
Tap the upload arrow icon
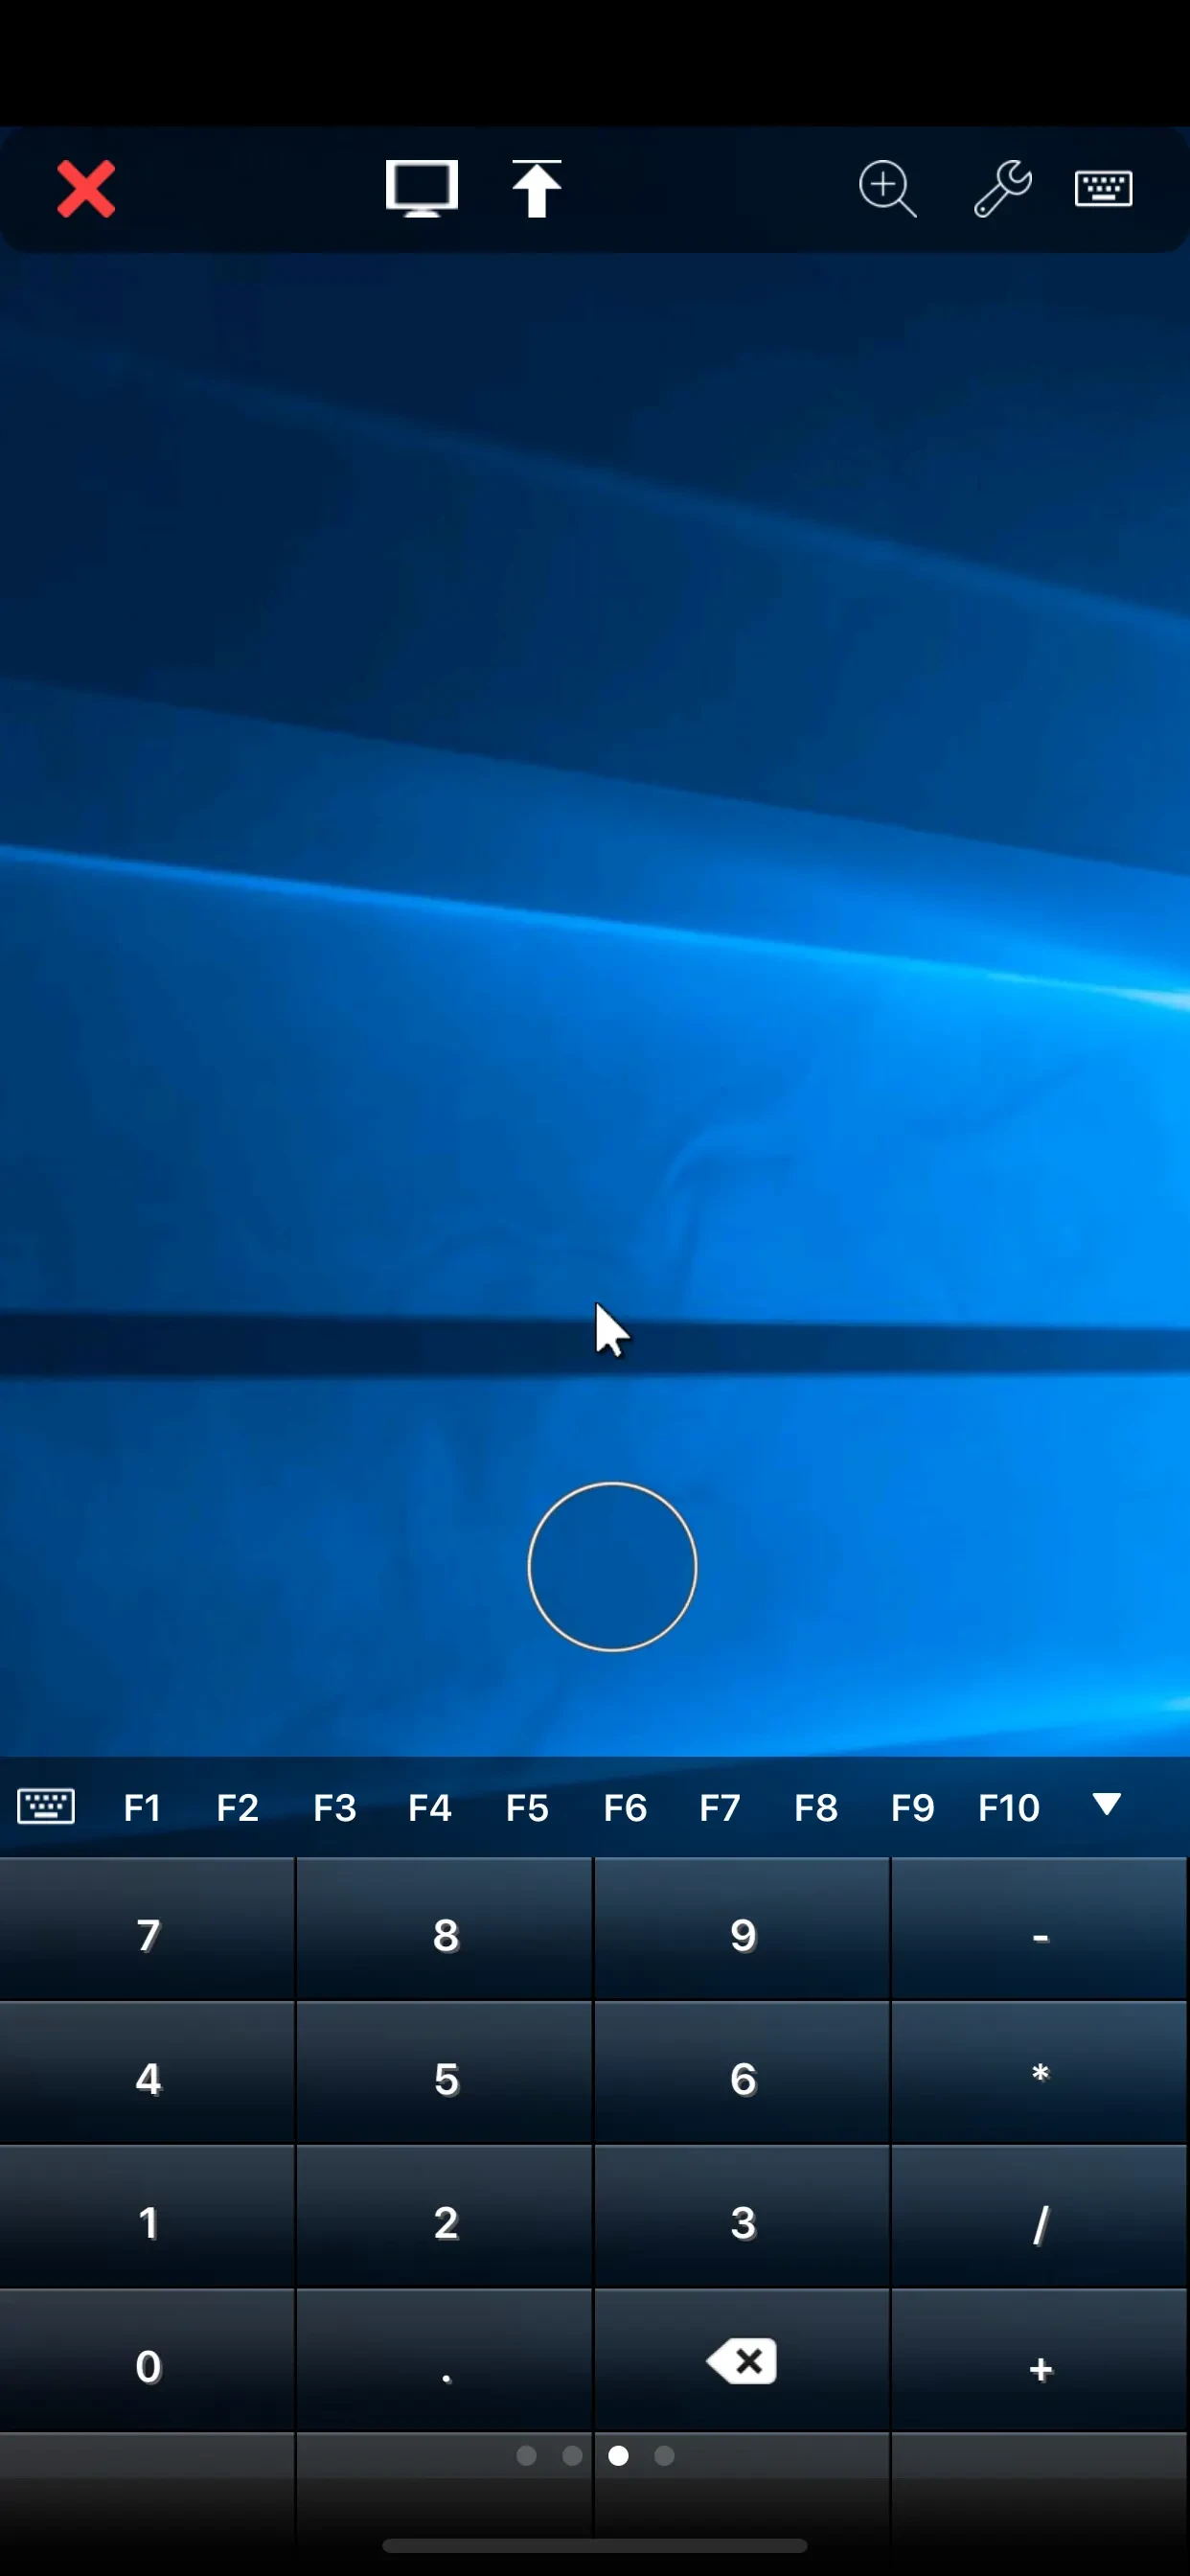[537, 188]
